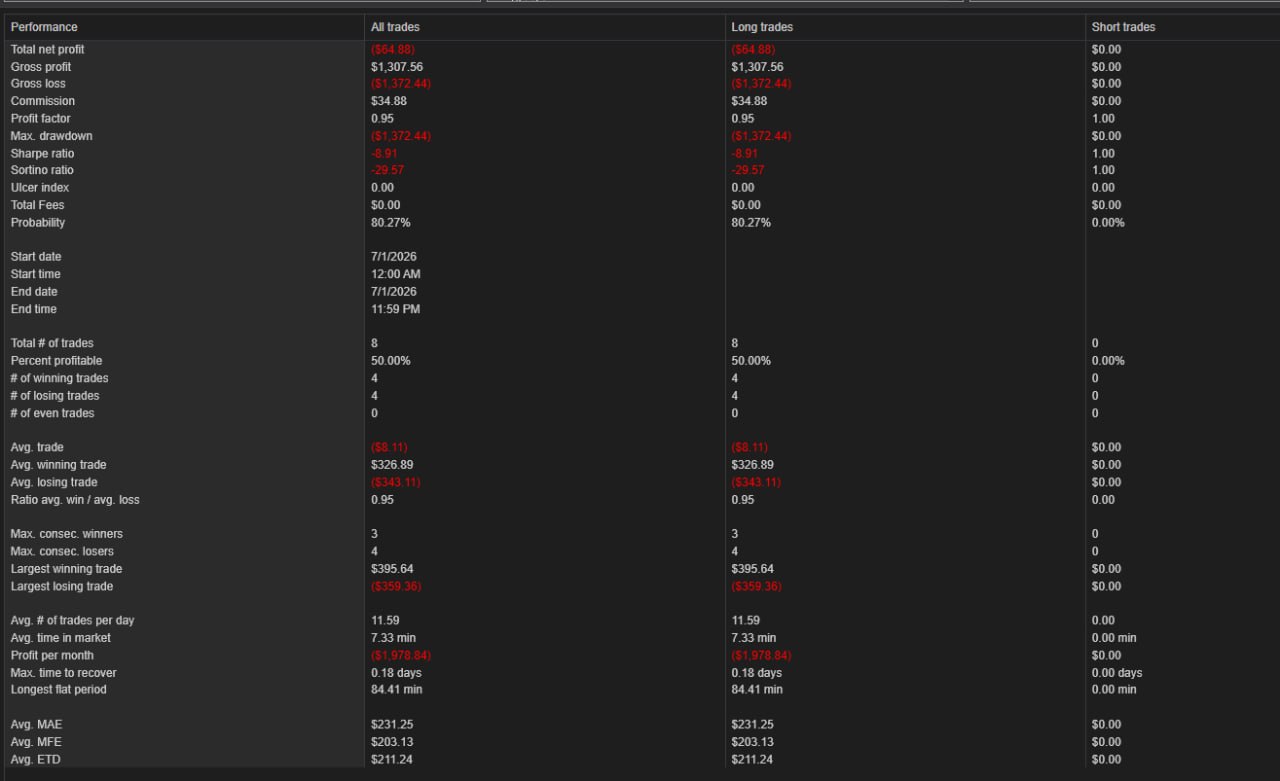Screen dimensions: 1280x781
Task: Click the Short trades column header
Action: click(x=1123, y=27)
